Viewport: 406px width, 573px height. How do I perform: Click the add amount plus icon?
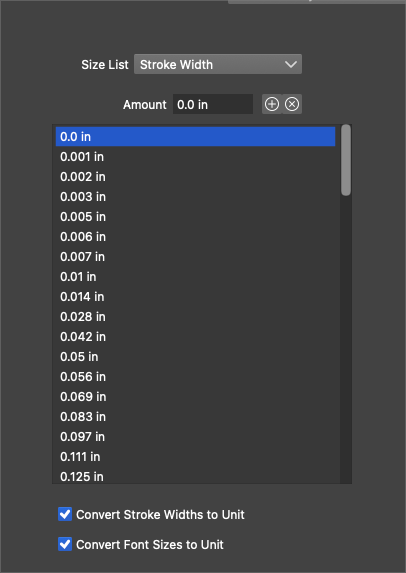[272, 105]
